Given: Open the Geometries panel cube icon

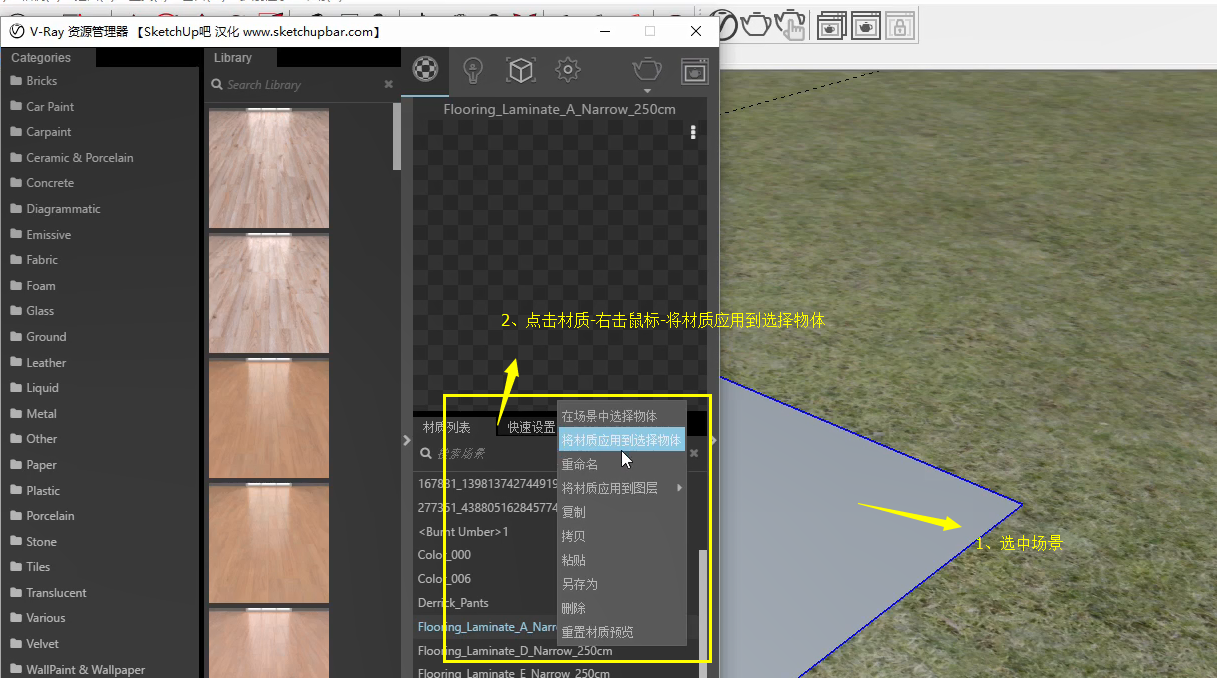Looking at the screenshot, I should [x=520, y=70].
